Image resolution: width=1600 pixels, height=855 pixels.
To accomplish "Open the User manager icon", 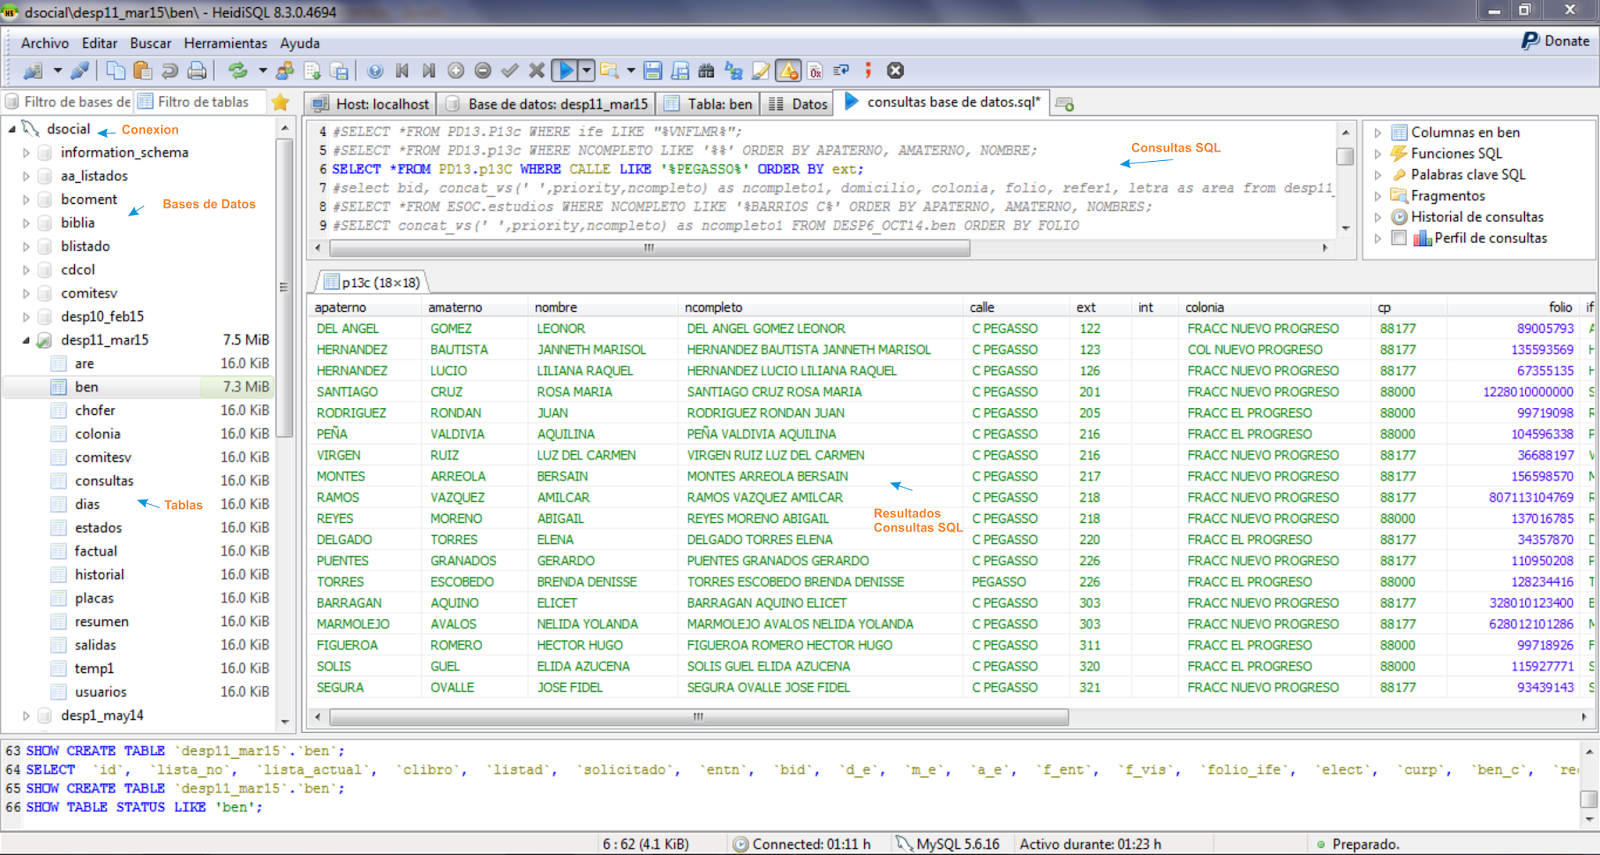I will click(x=285, y=71).
